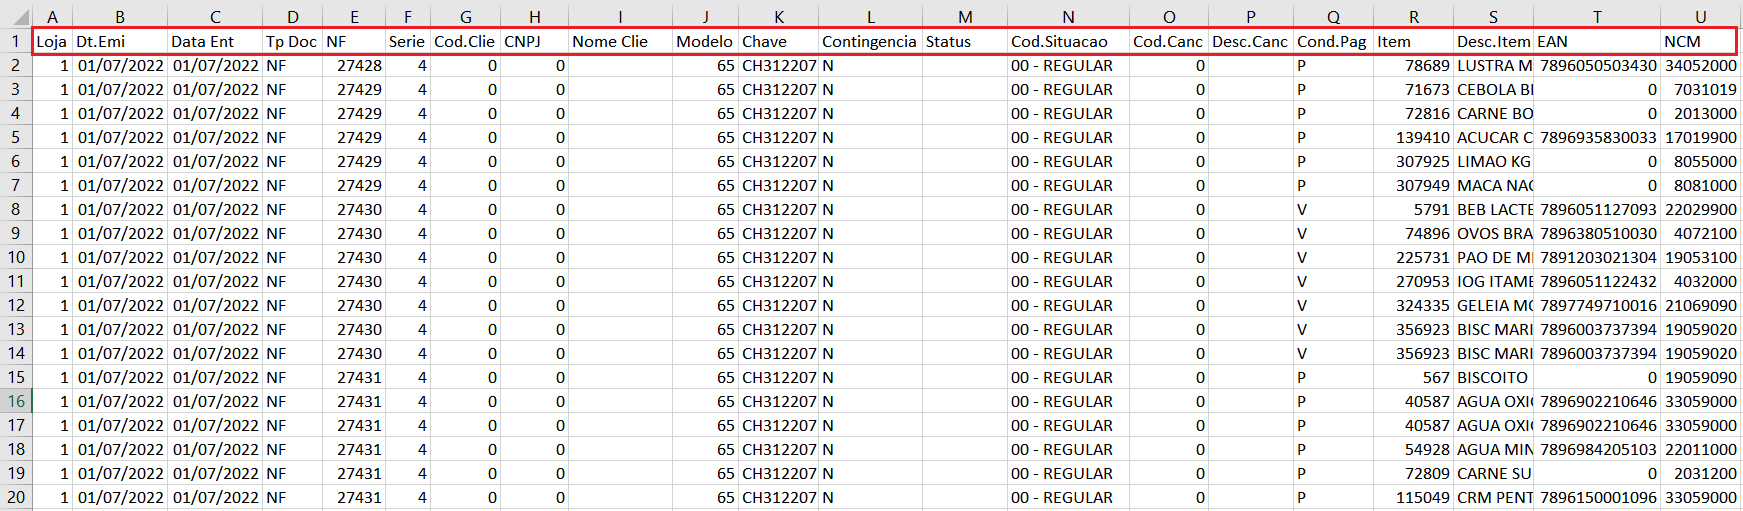Click the Loja header cell
The height and width of the screenshot is (511, 1743).
(x=52, y=41)
